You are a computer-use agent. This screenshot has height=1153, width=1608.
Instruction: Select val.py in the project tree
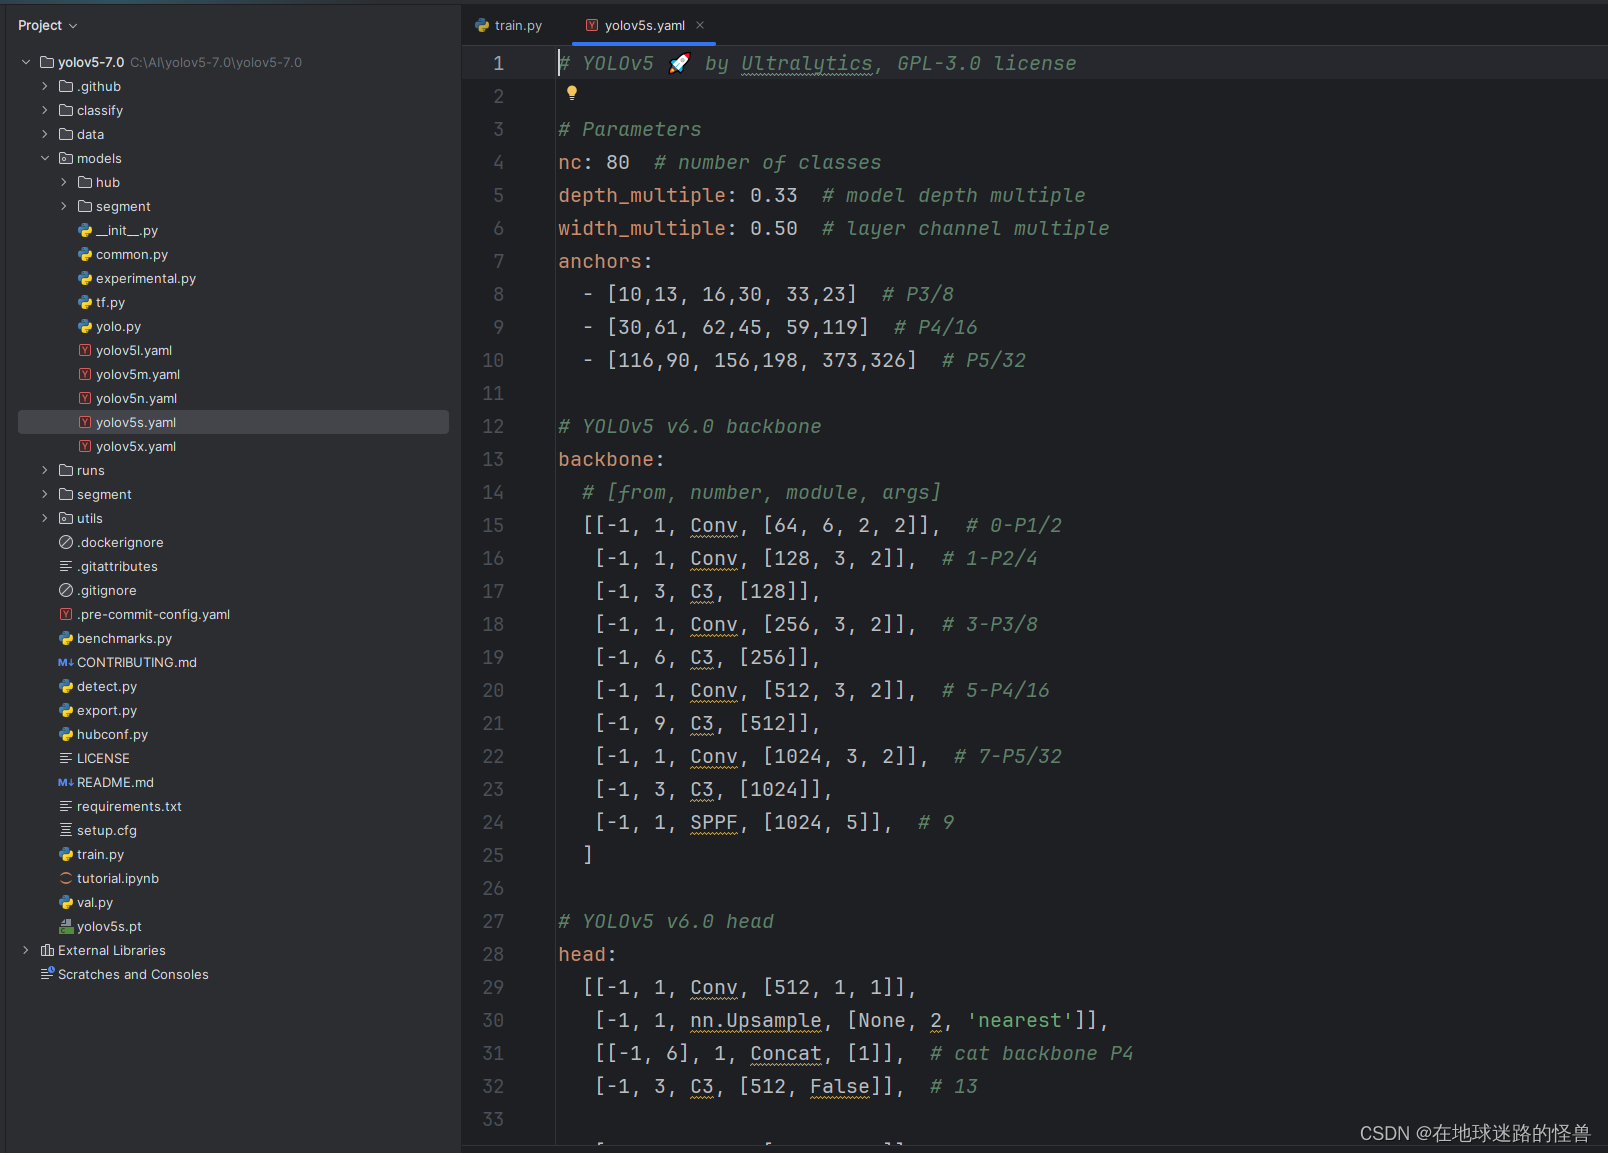pos(95,902)
